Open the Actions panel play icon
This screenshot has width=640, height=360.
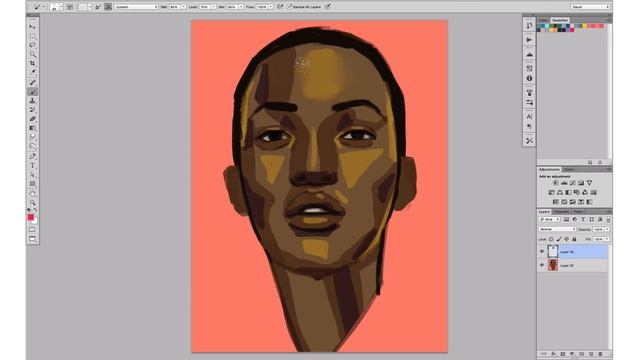pyautogui.click(x=529, y=40)
